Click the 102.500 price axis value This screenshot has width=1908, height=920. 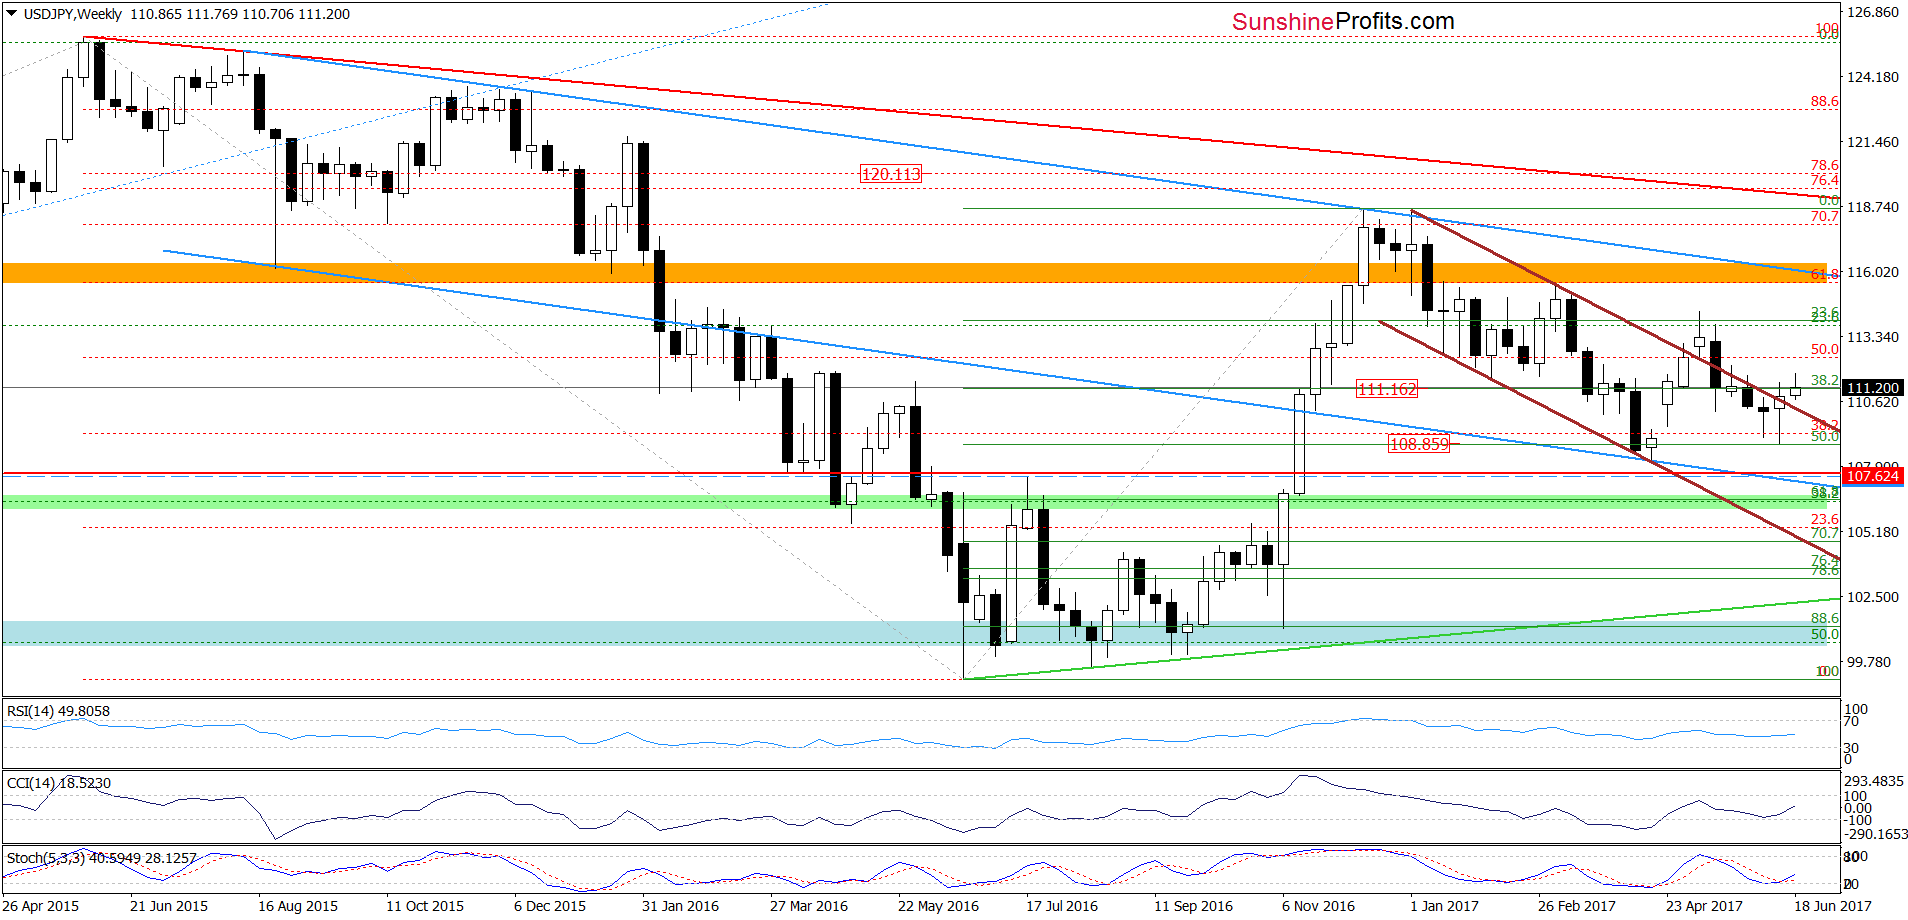1872,597
